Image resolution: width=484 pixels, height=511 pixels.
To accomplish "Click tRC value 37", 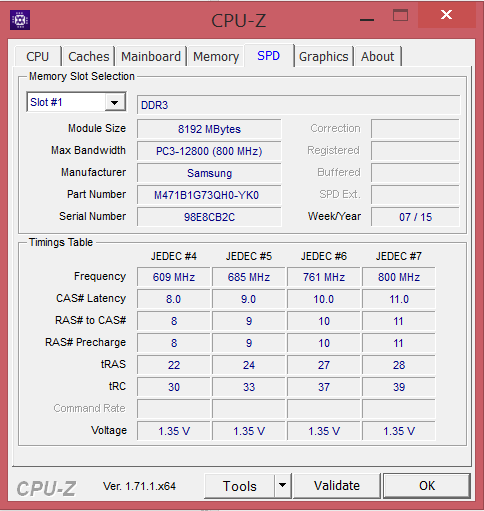I will [x=324, y=387].
